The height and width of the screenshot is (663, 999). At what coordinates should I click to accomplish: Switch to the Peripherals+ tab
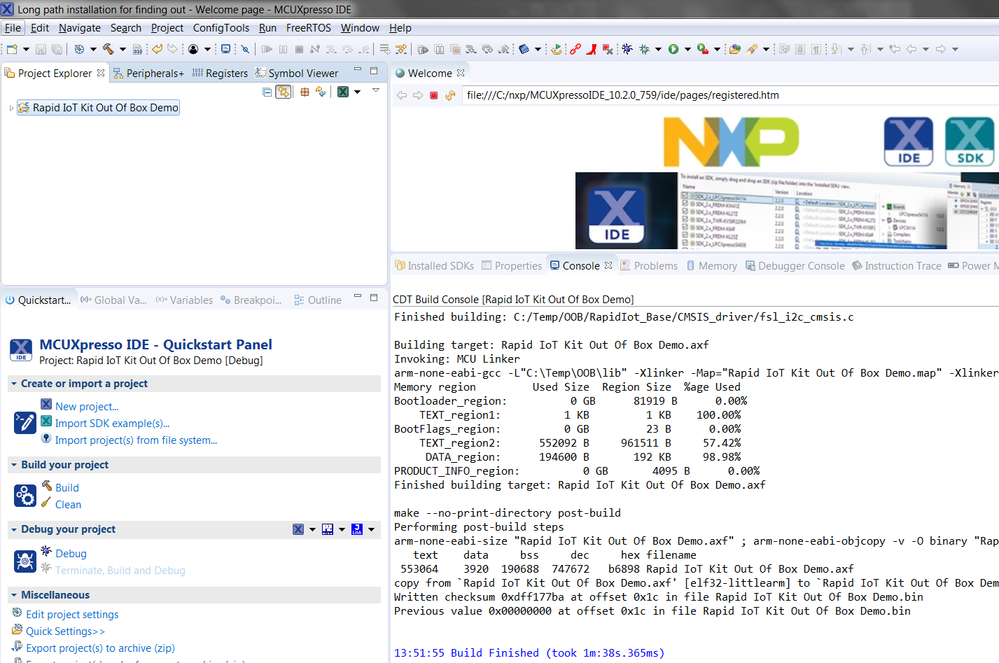coord(148,73)
